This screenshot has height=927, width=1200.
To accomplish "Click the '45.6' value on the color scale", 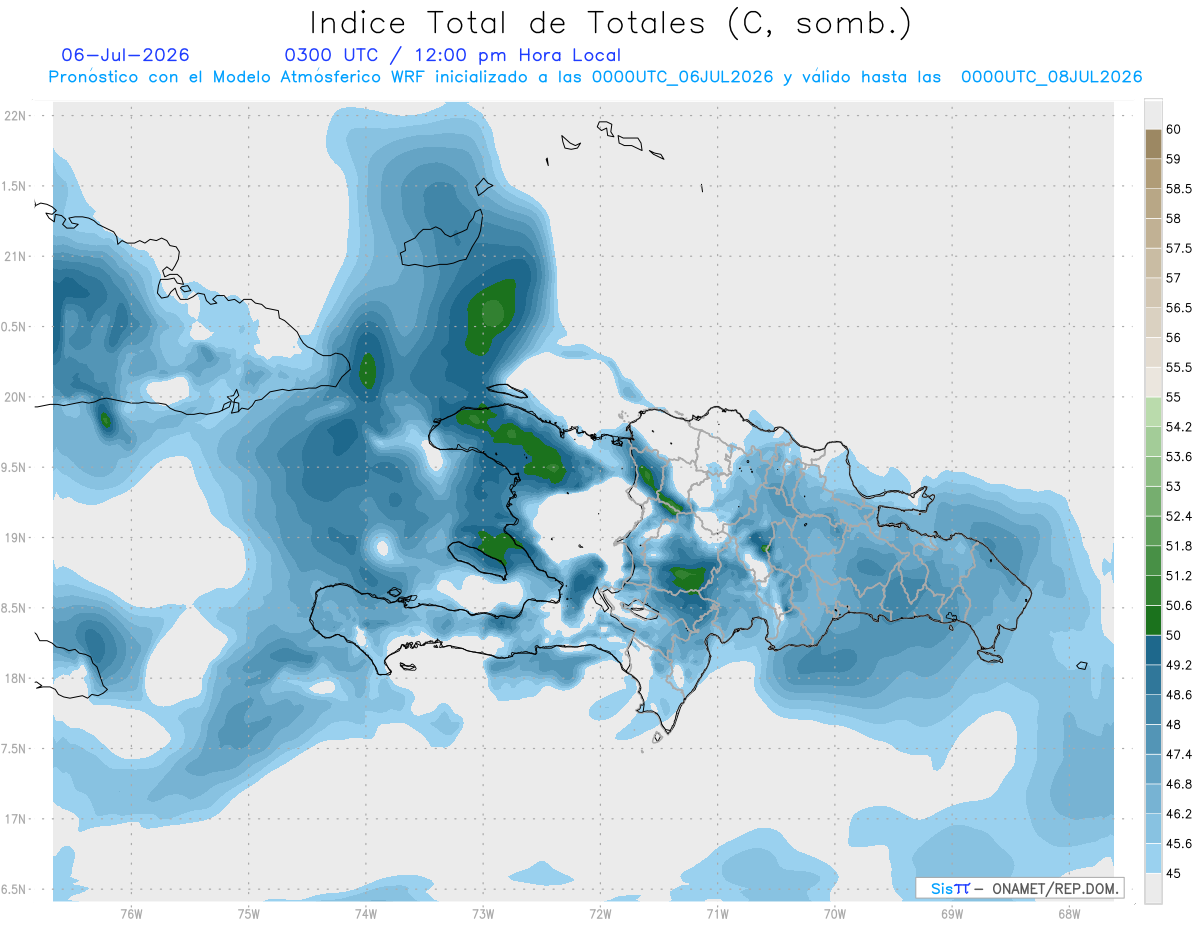I will pos(1177,843).
